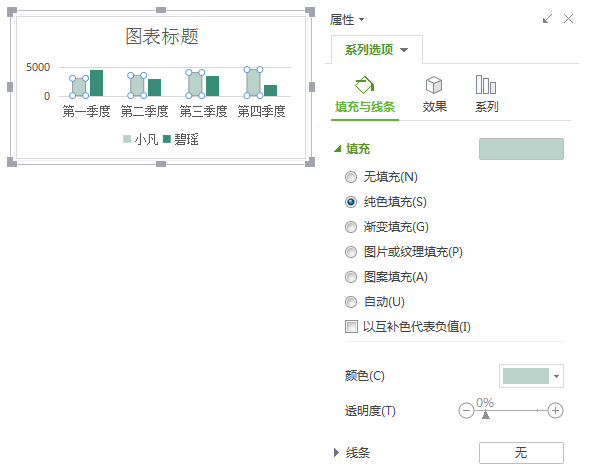592x473 pixels.
Task: Click the 线条 无 preview button
Action: (x=521, y=453)
